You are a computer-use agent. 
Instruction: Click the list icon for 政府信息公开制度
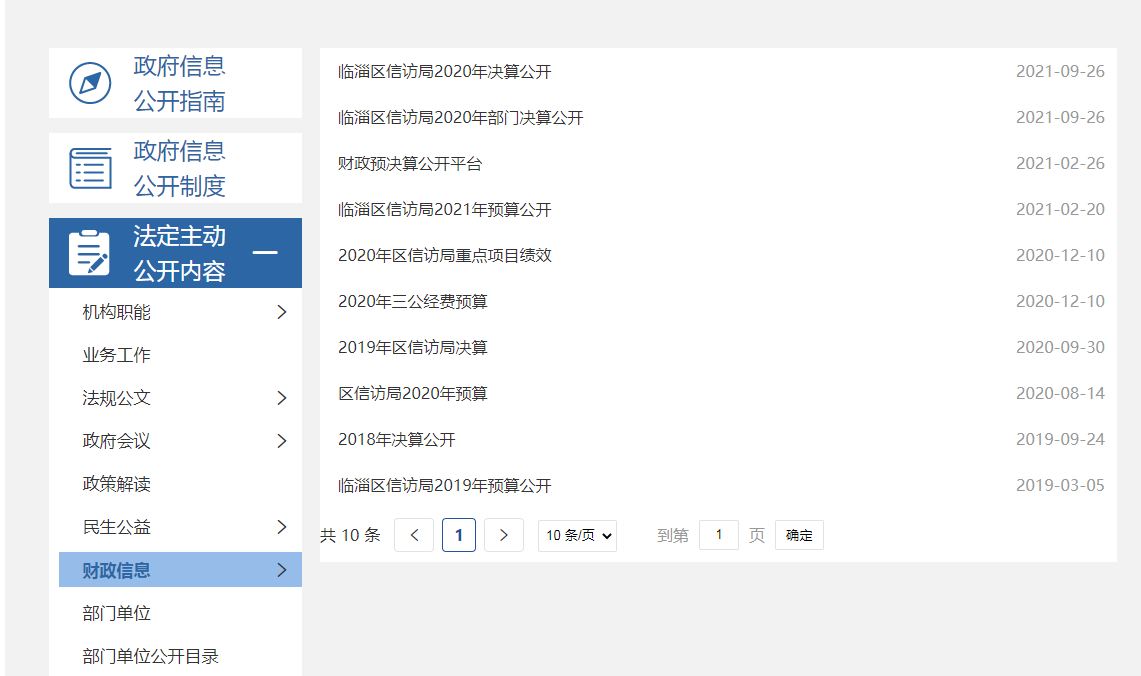[90, 168]
